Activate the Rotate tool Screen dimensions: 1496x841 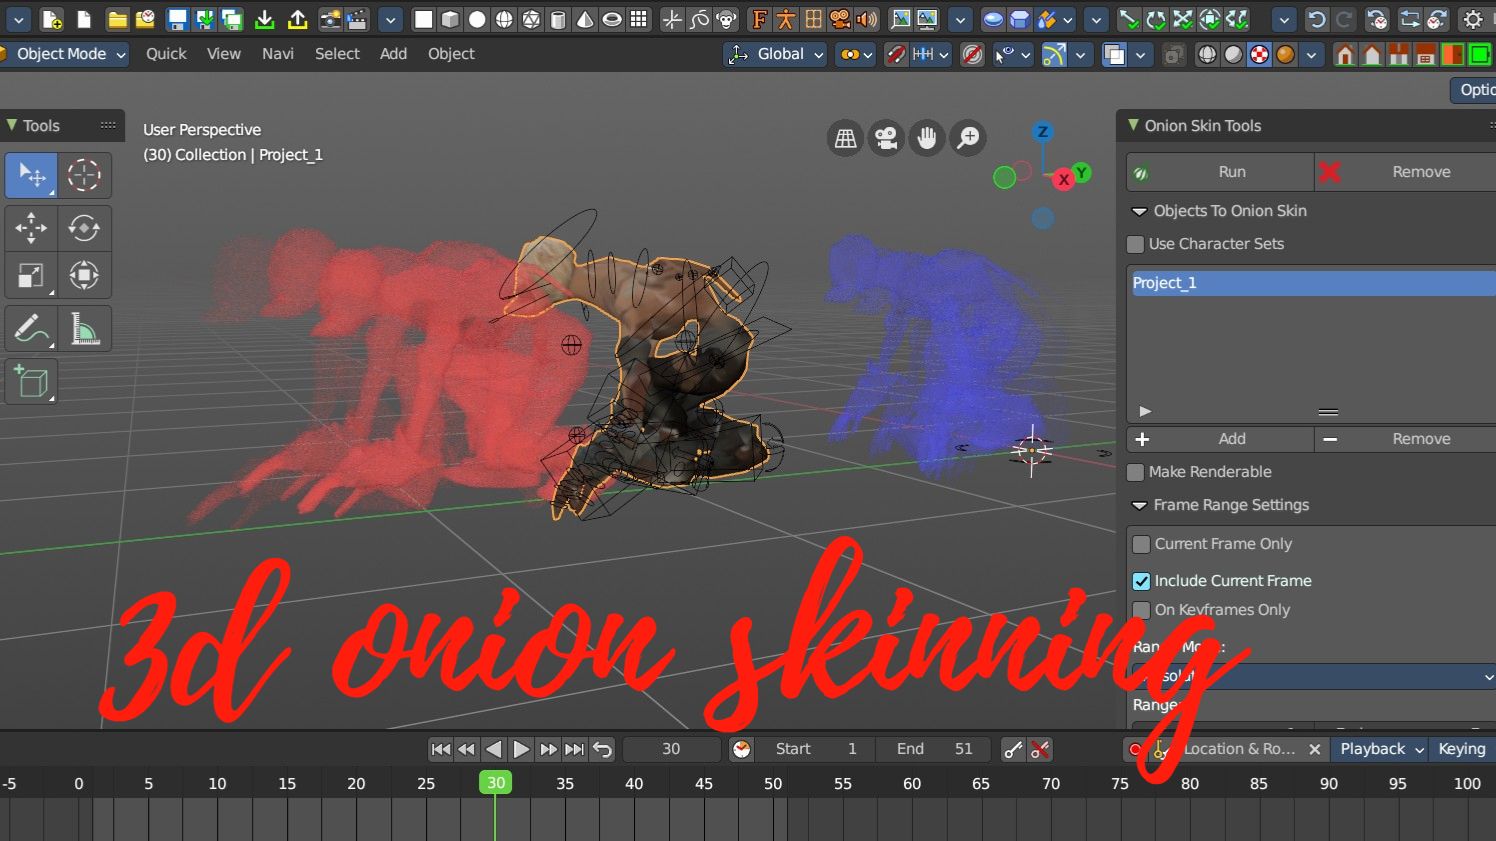point(84,227)
